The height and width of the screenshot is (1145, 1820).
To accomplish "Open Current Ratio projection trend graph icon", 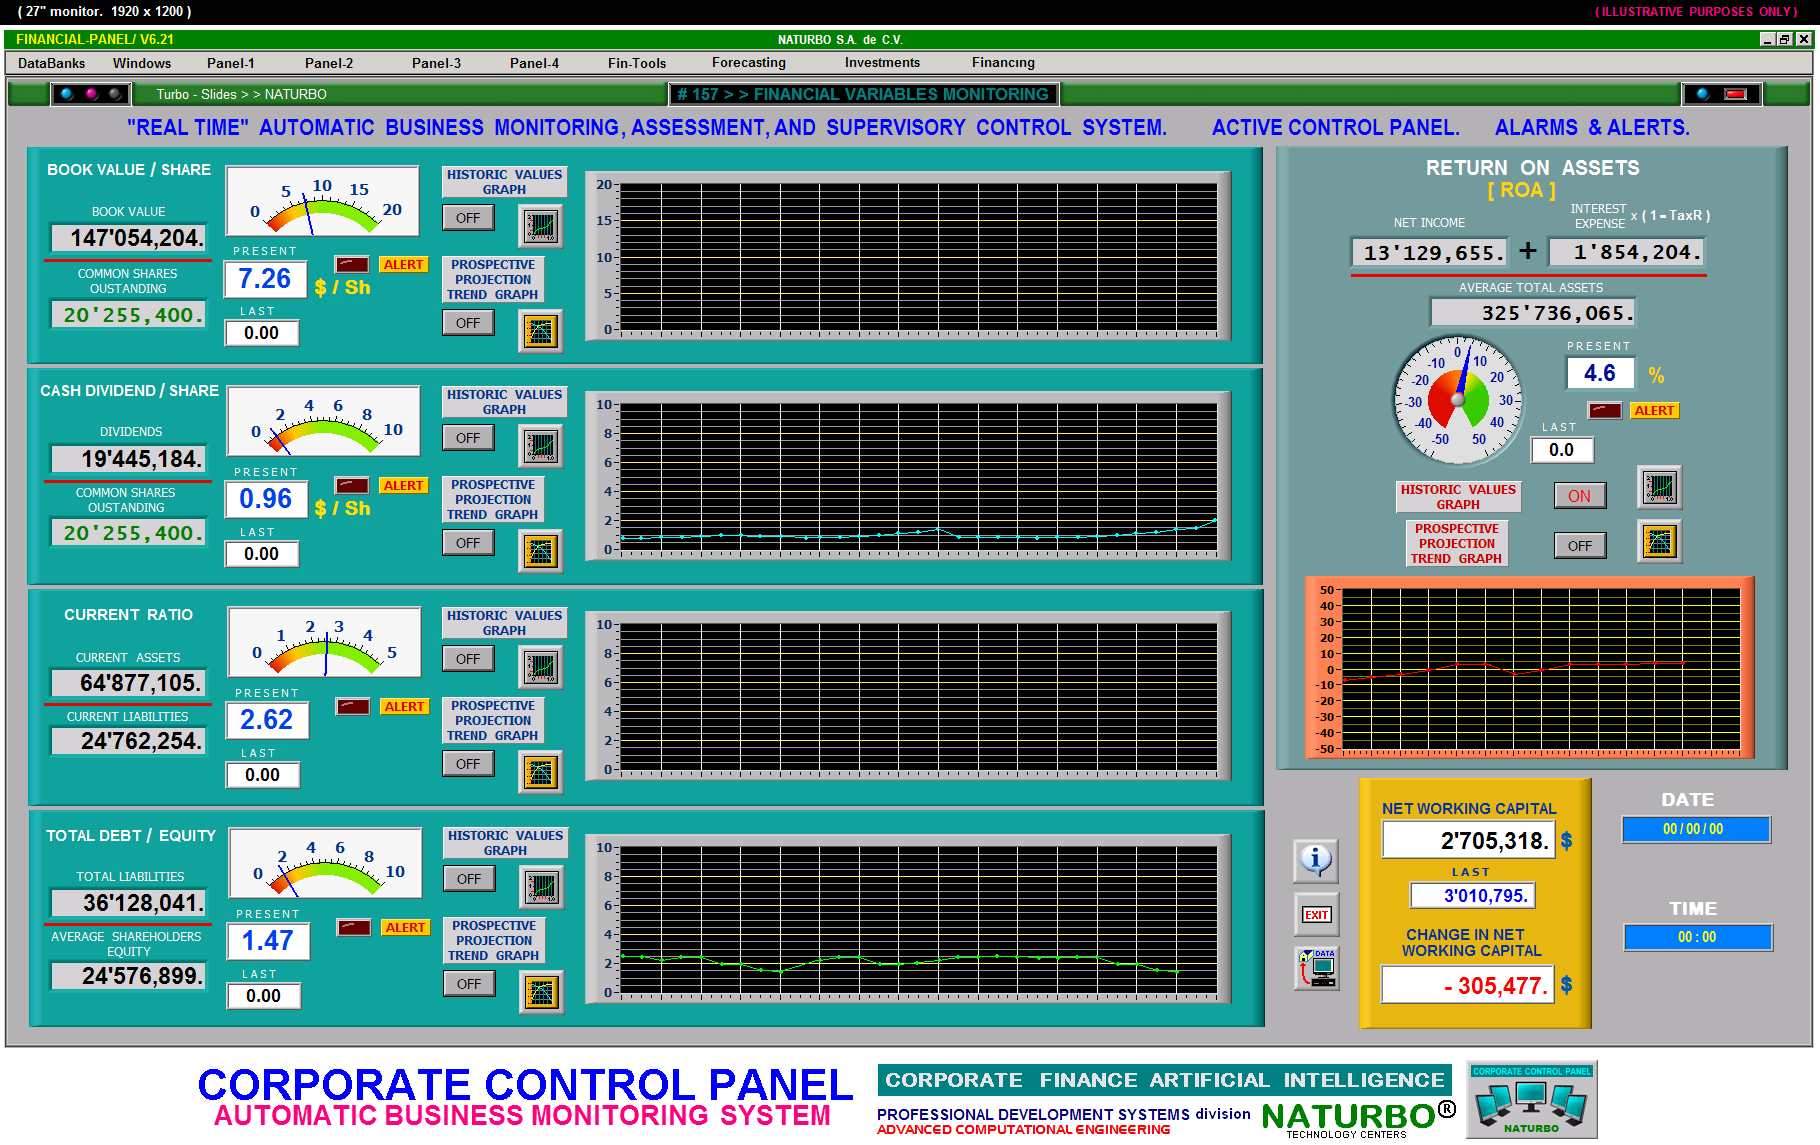I will (541, 772).
